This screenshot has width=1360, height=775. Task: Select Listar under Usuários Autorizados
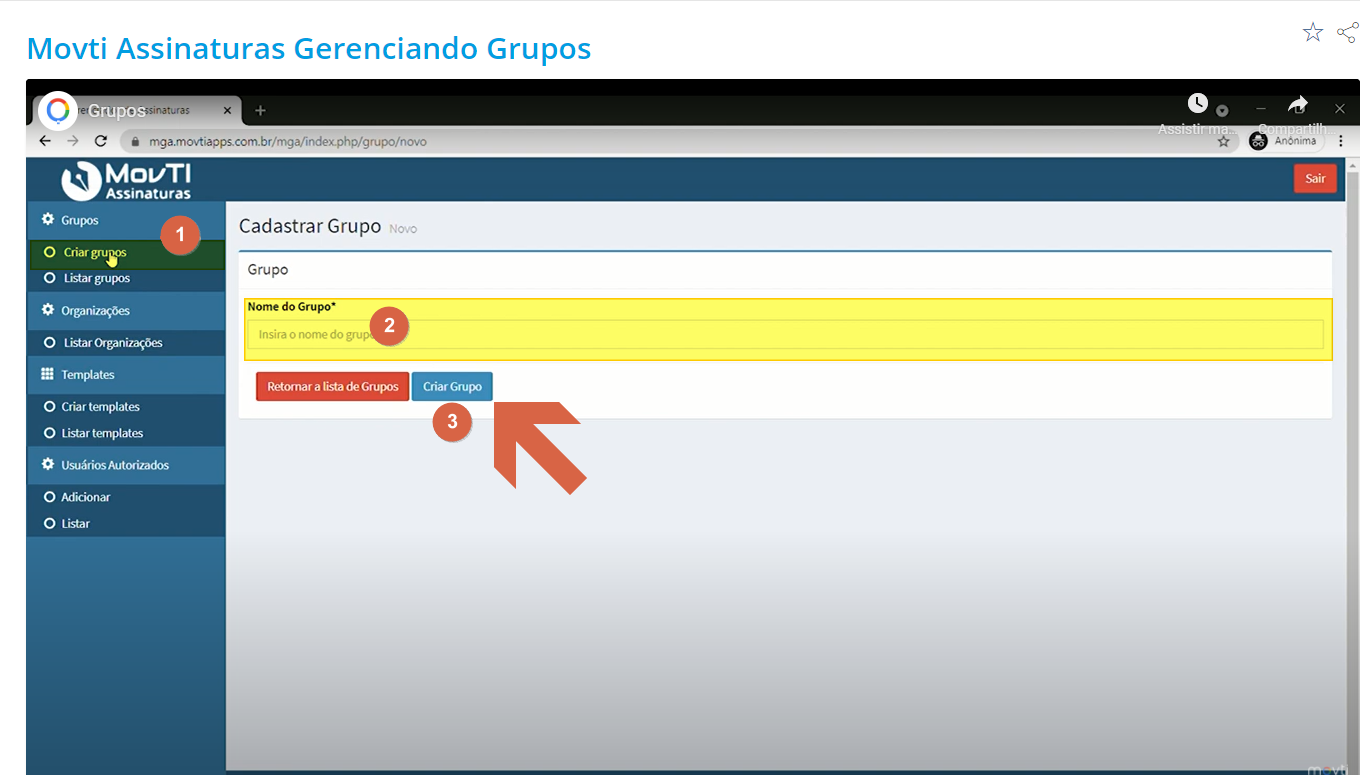126,523
